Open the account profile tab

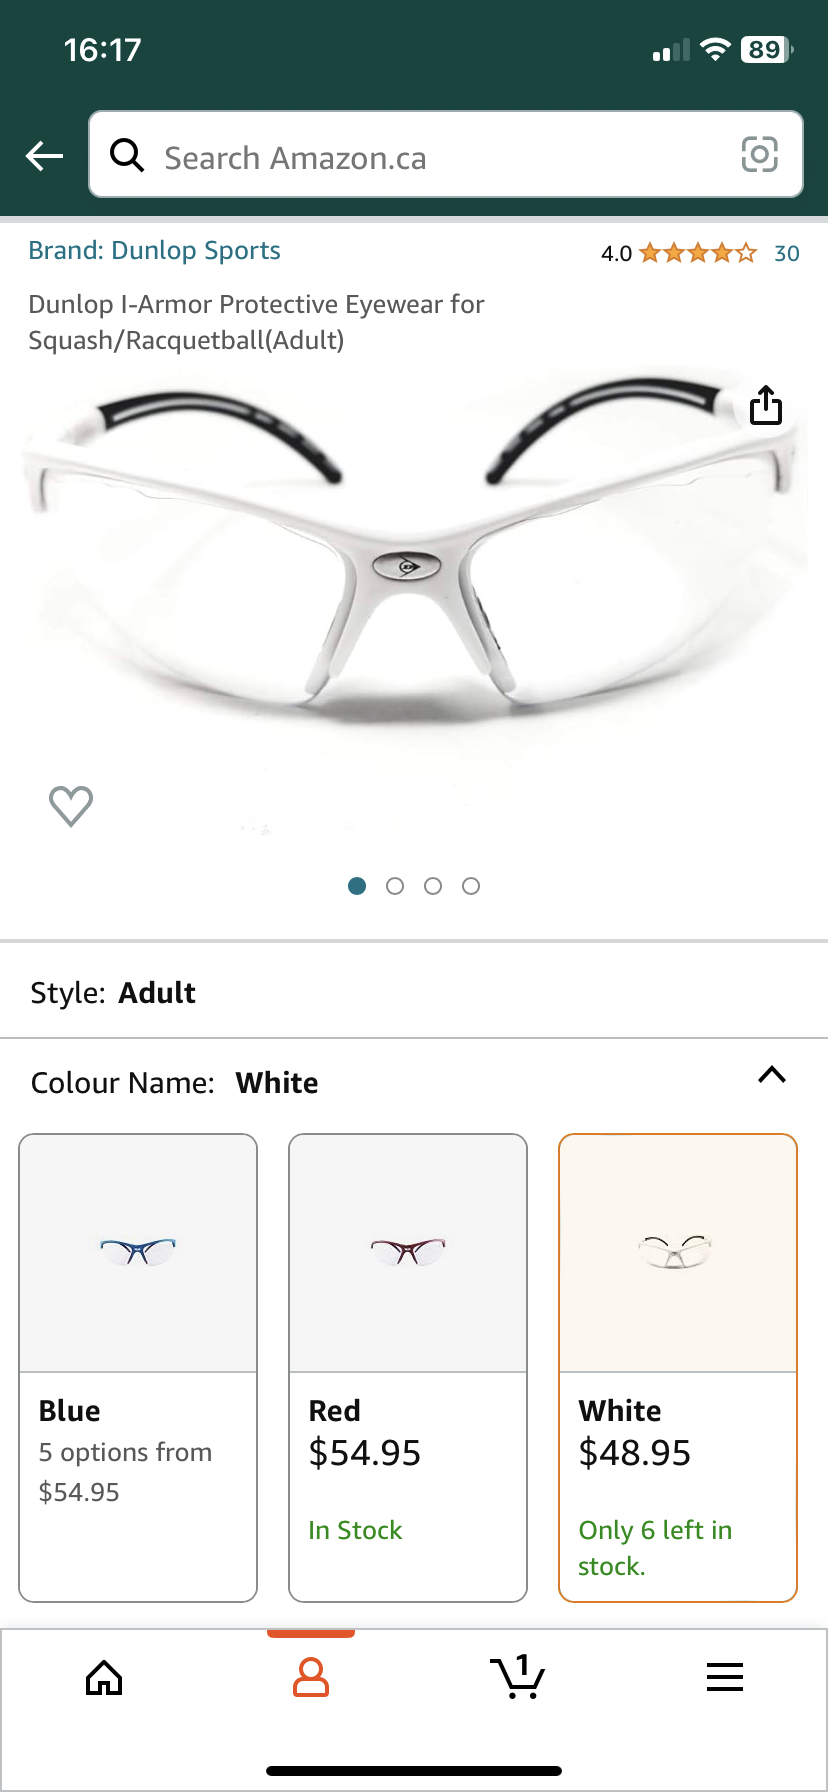pos(311,1677)
